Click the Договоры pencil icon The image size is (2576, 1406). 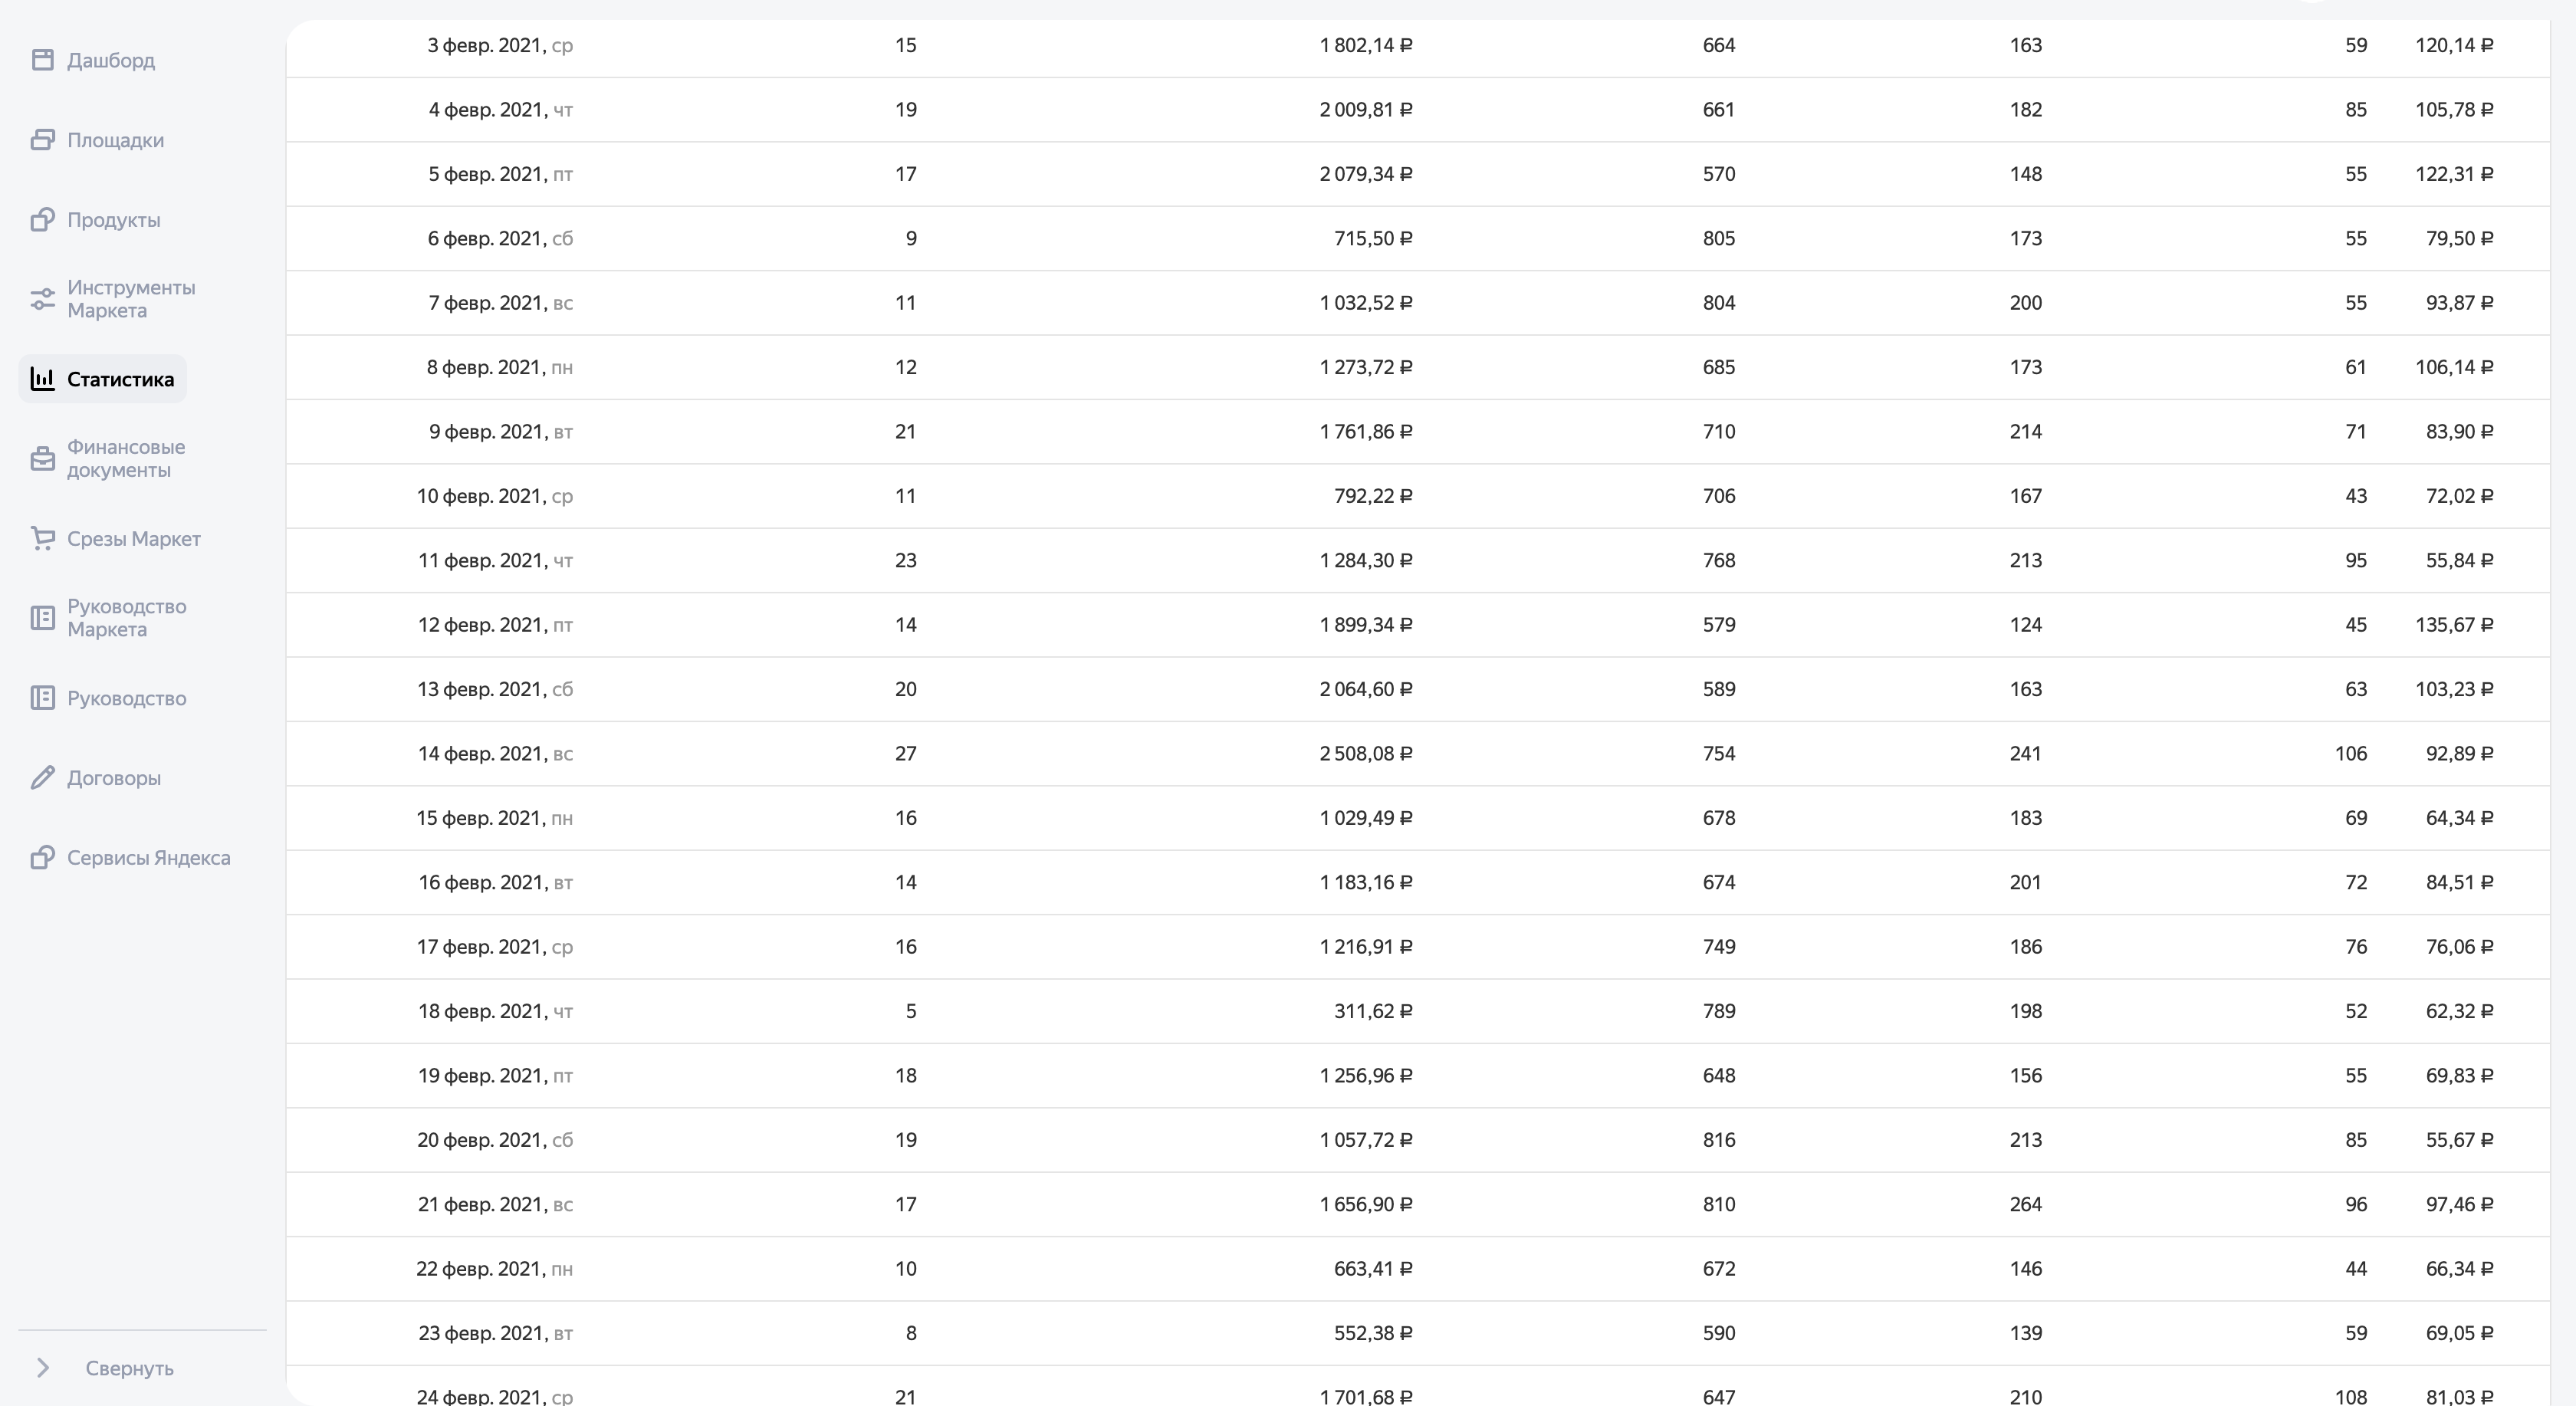pos(42,778)
